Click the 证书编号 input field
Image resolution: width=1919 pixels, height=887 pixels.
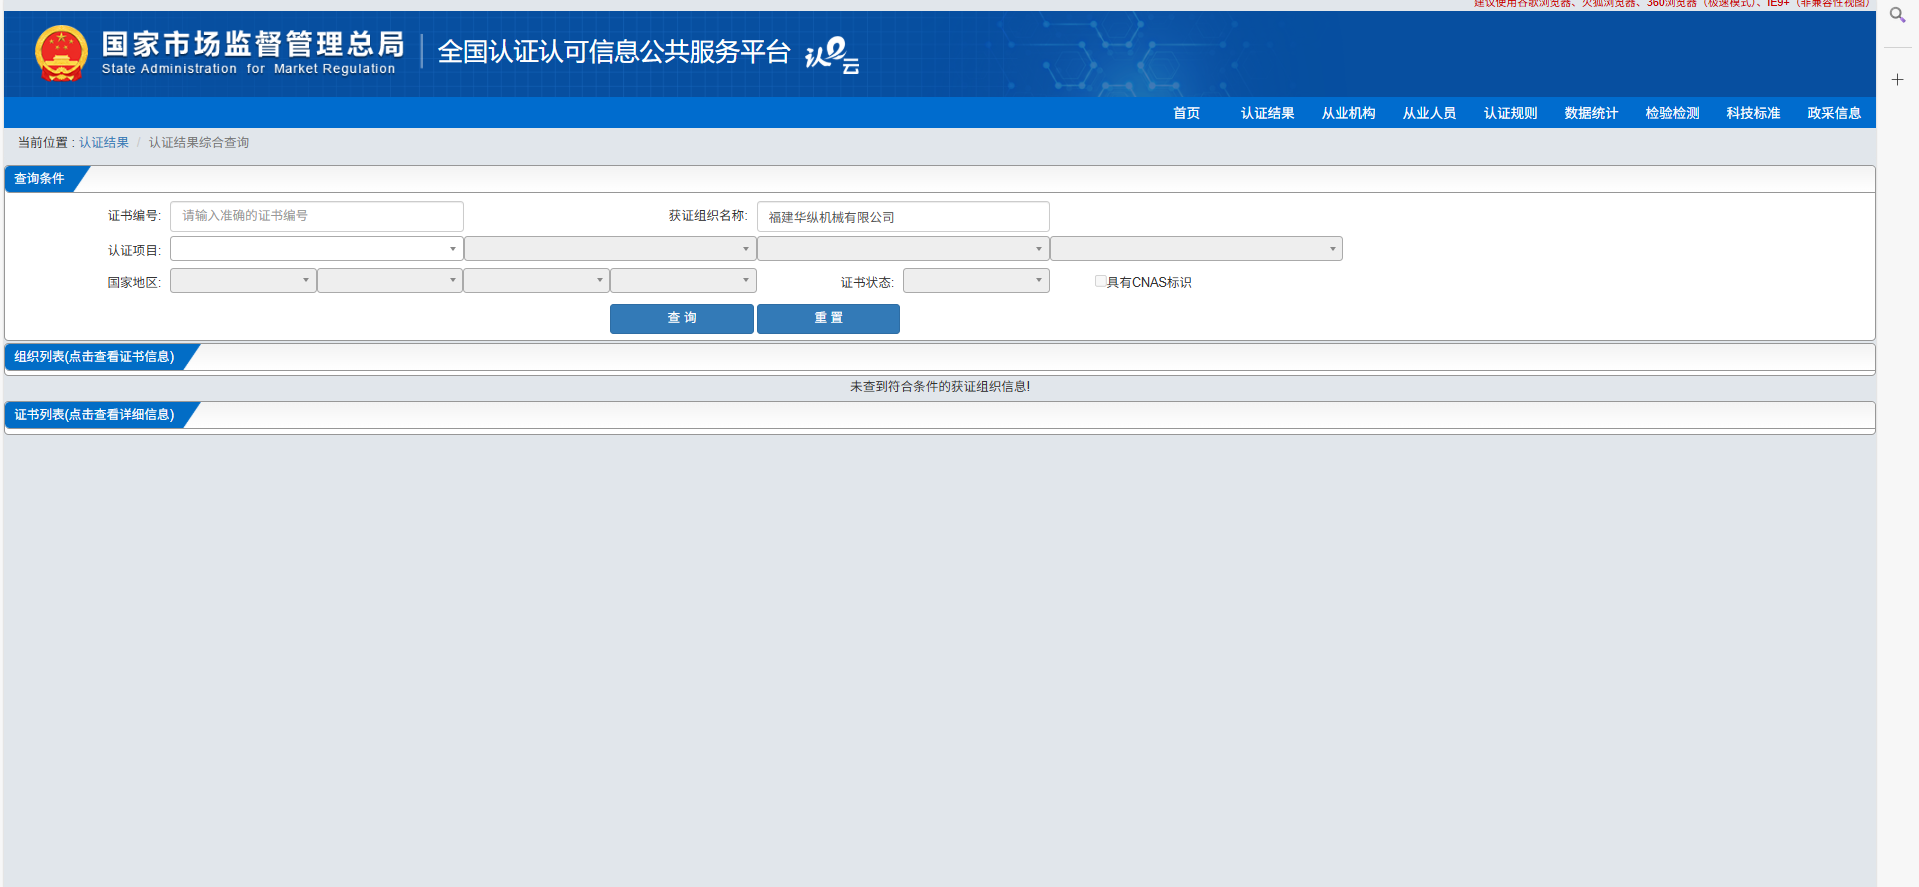point(316,216)
